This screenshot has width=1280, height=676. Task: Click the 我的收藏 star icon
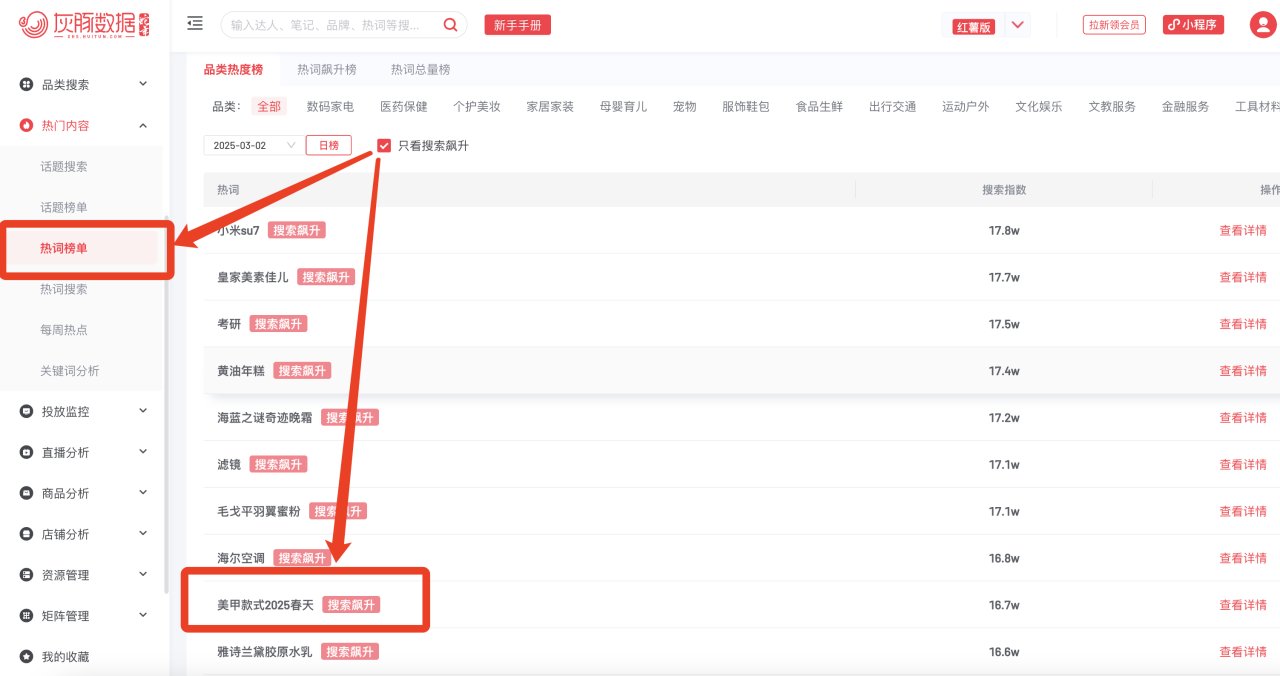click(26, 657)
